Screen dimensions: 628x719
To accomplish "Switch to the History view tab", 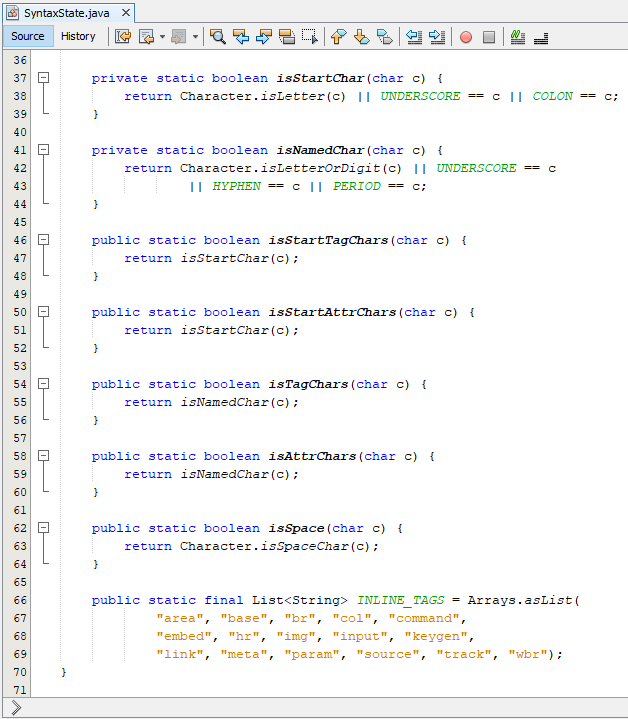I will [78, 36].
